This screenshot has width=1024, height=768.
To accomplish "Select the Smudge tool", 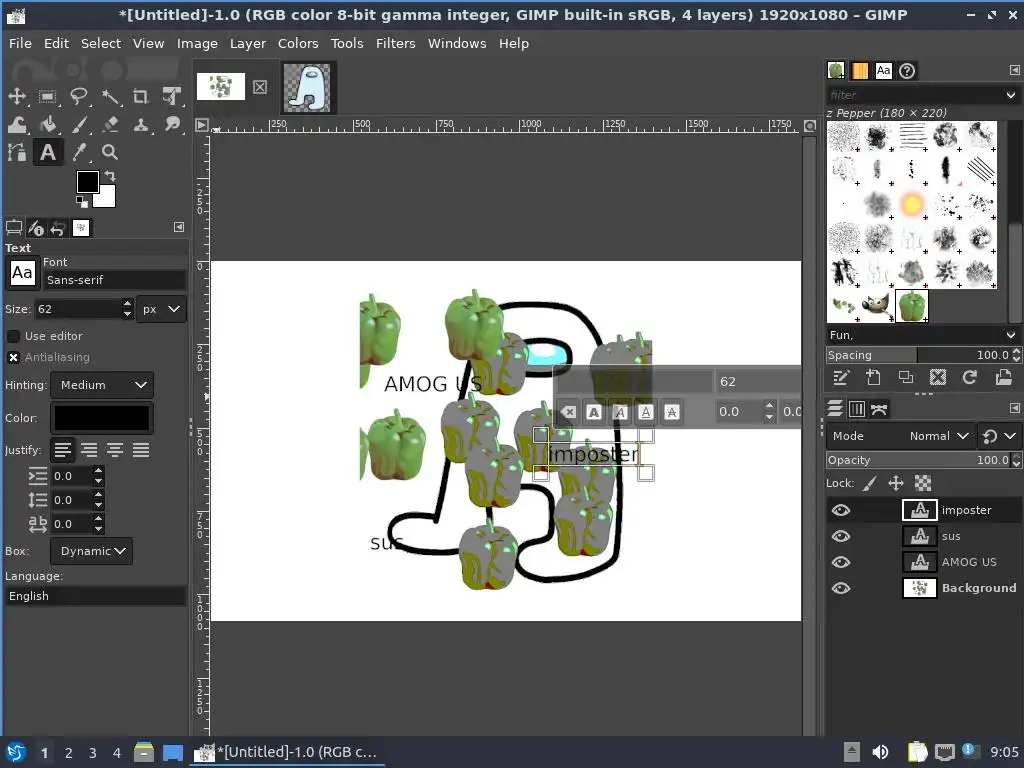I will point(172,124).
